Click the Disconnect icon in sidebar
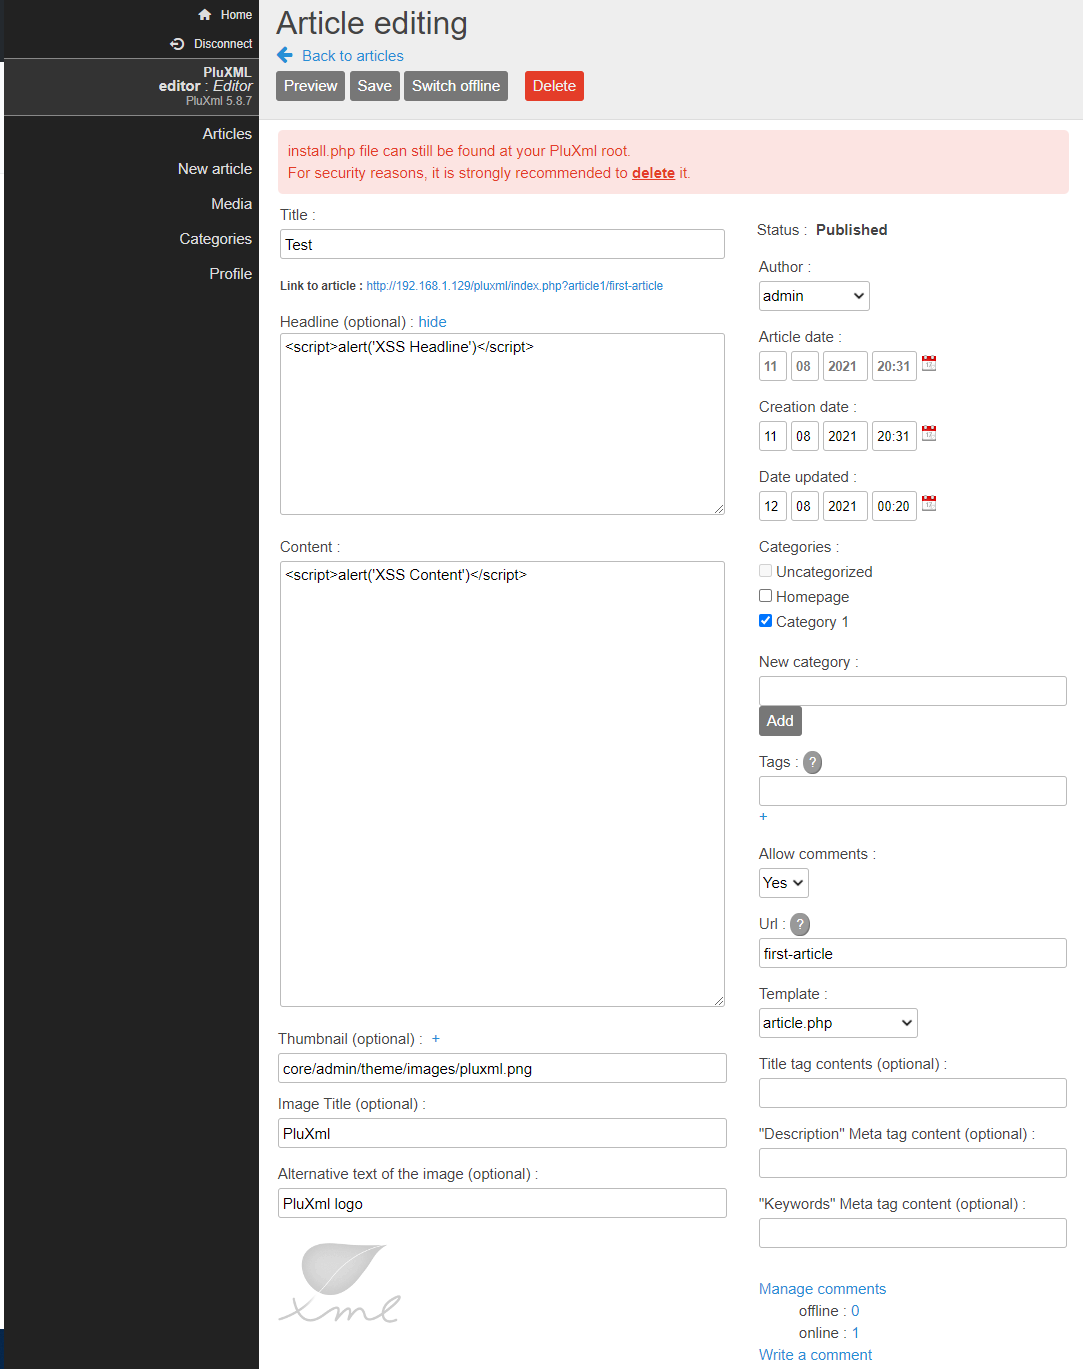 [177, 44]
